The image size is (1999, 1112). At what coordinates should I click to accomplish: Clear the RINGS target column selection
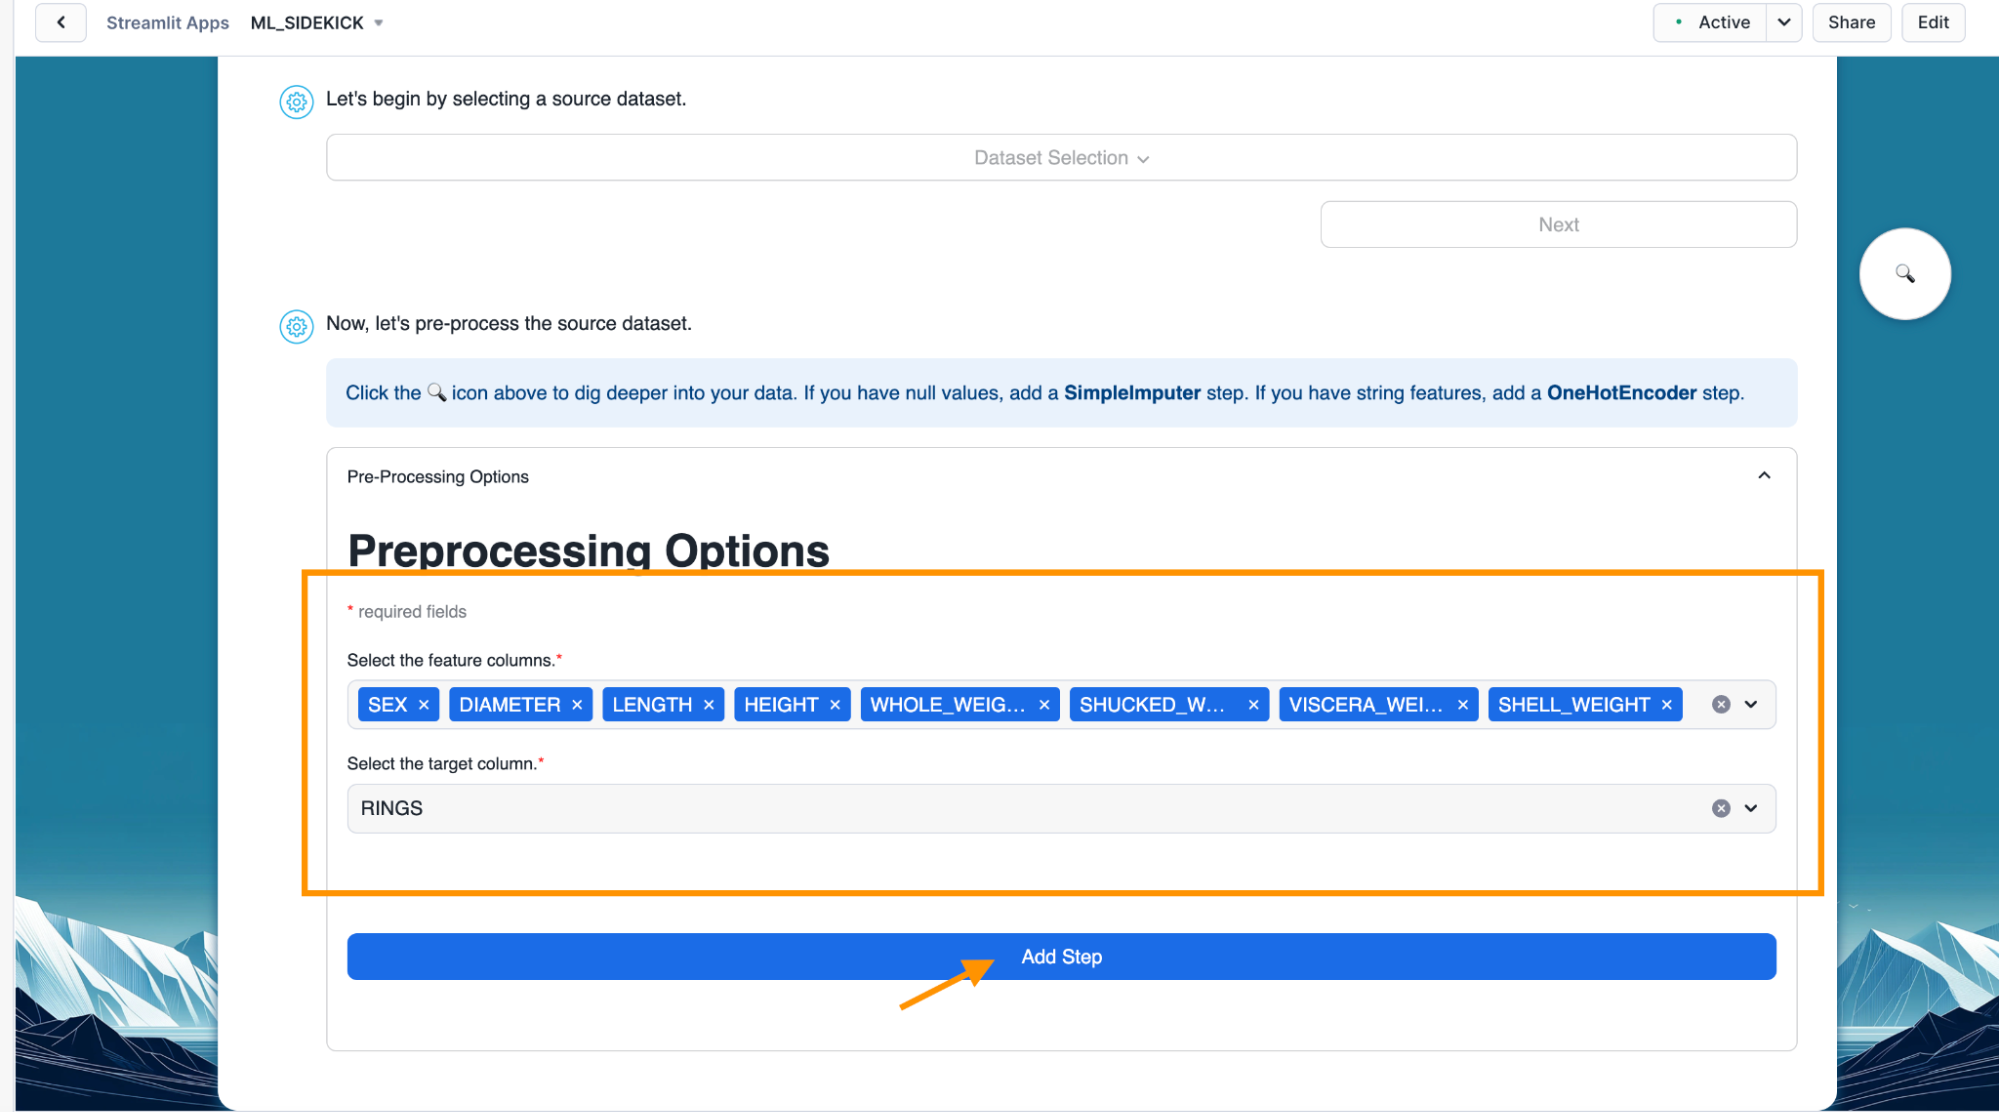(1721, 808)
